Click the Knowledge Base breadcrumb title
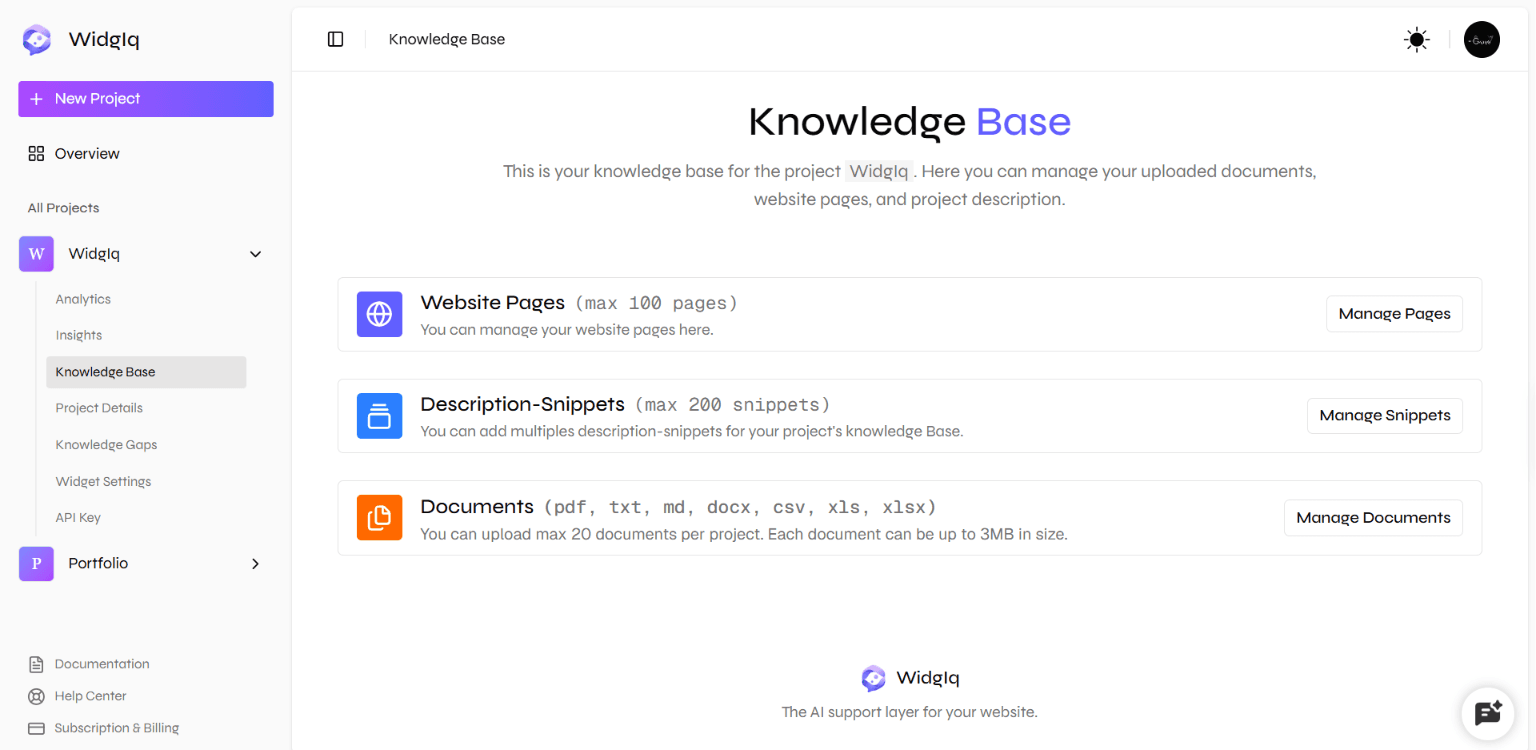 (x=447, y=39)
